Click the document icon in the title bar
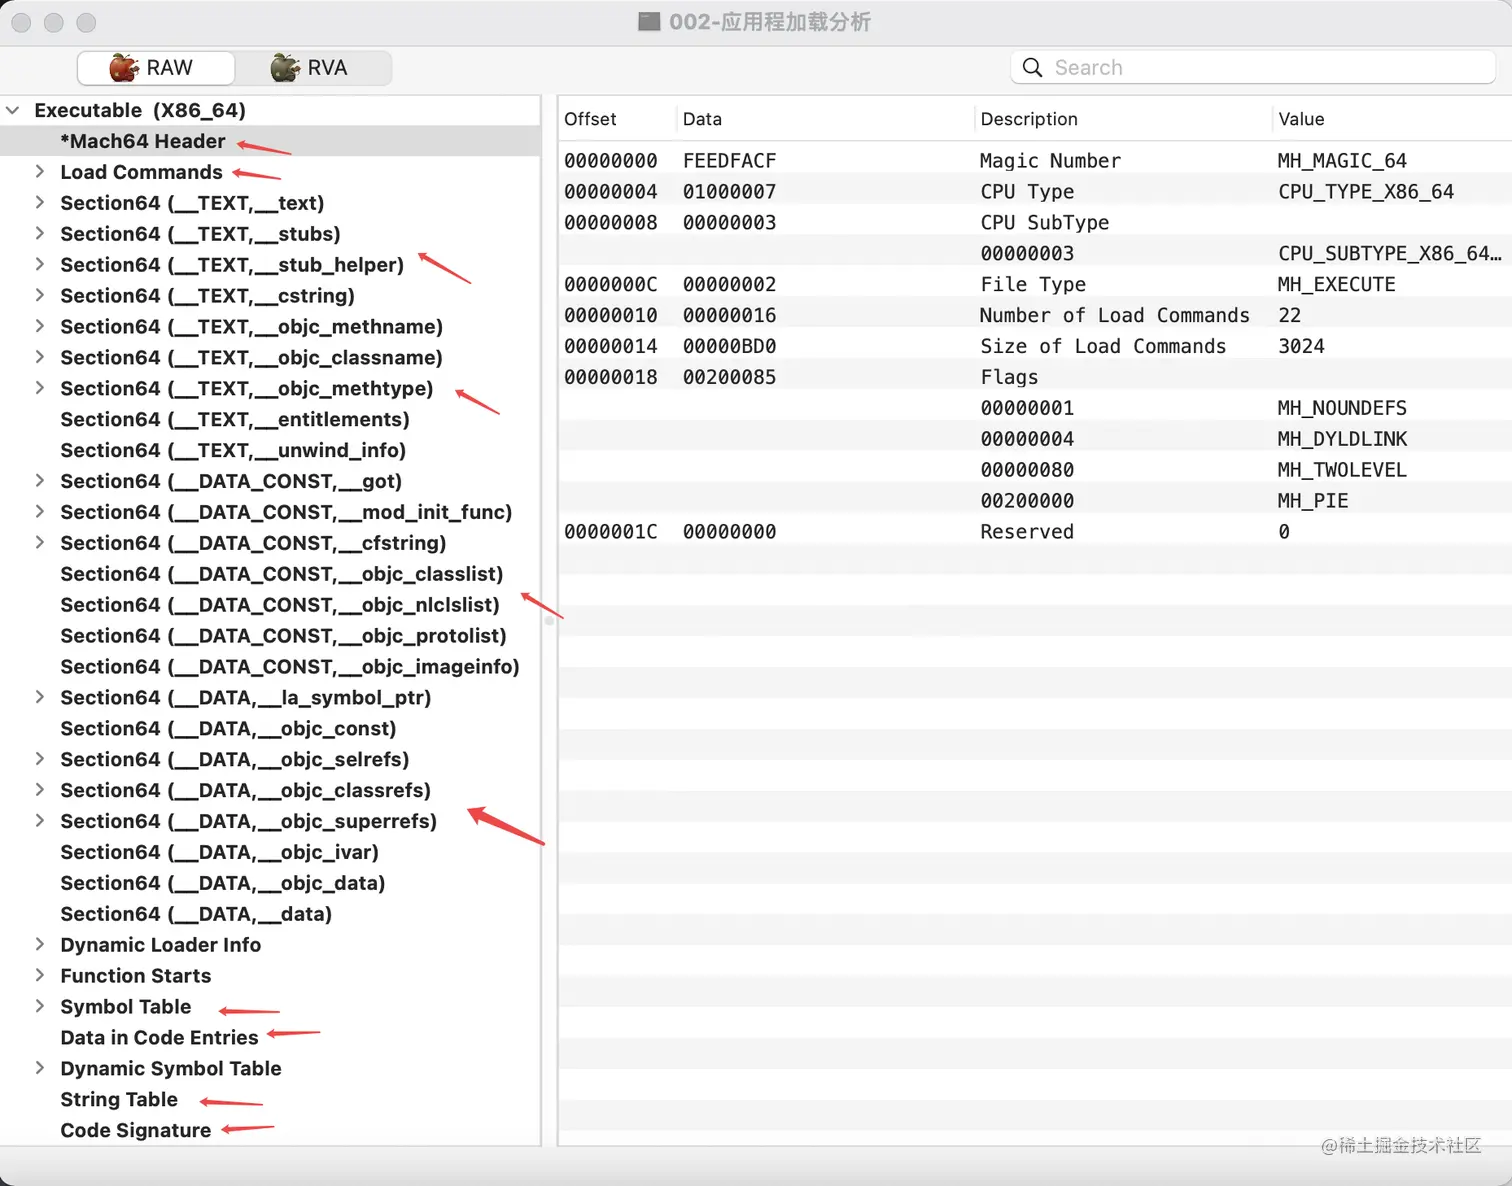Viewport: 1512px width, 1186px height. pos(649,22)
